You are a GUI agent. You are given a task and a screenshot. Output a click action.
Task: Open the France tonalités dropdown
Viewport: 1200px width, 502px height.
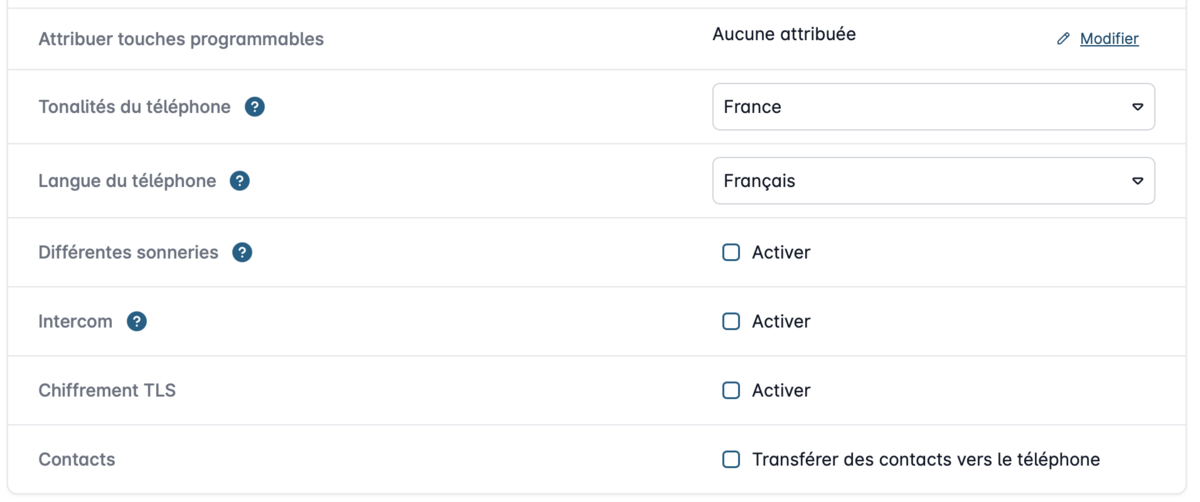(933, 107)
